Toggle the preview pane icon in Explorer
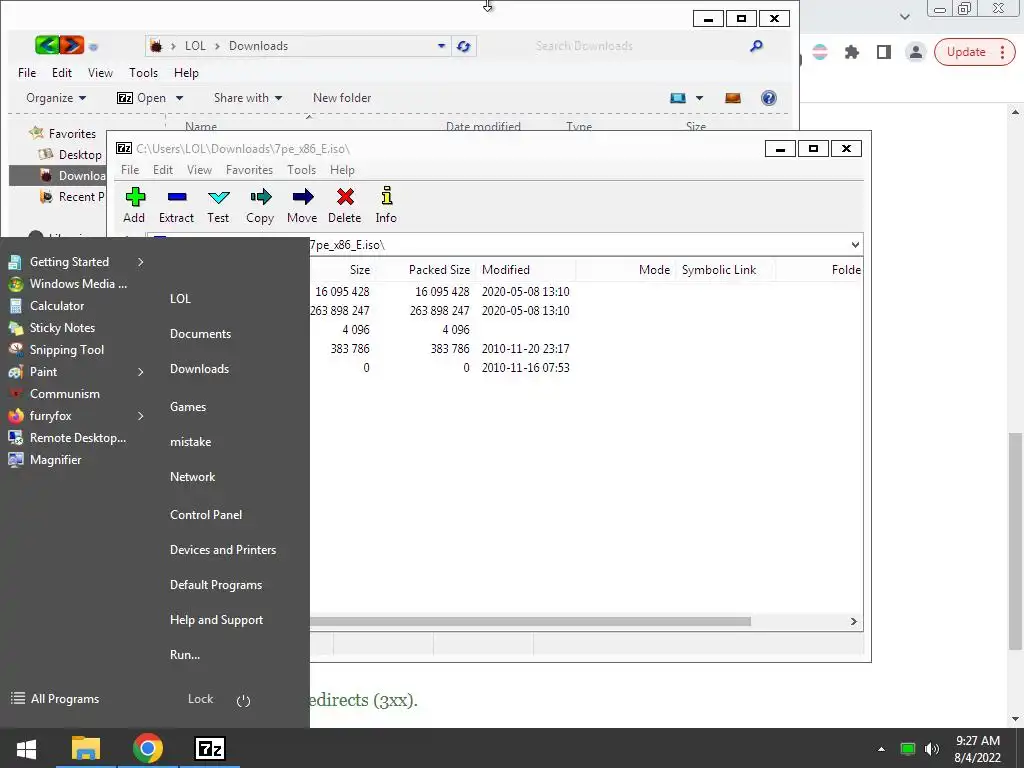The width and height of the screenshot is (1024, 768). click(733, 98)
